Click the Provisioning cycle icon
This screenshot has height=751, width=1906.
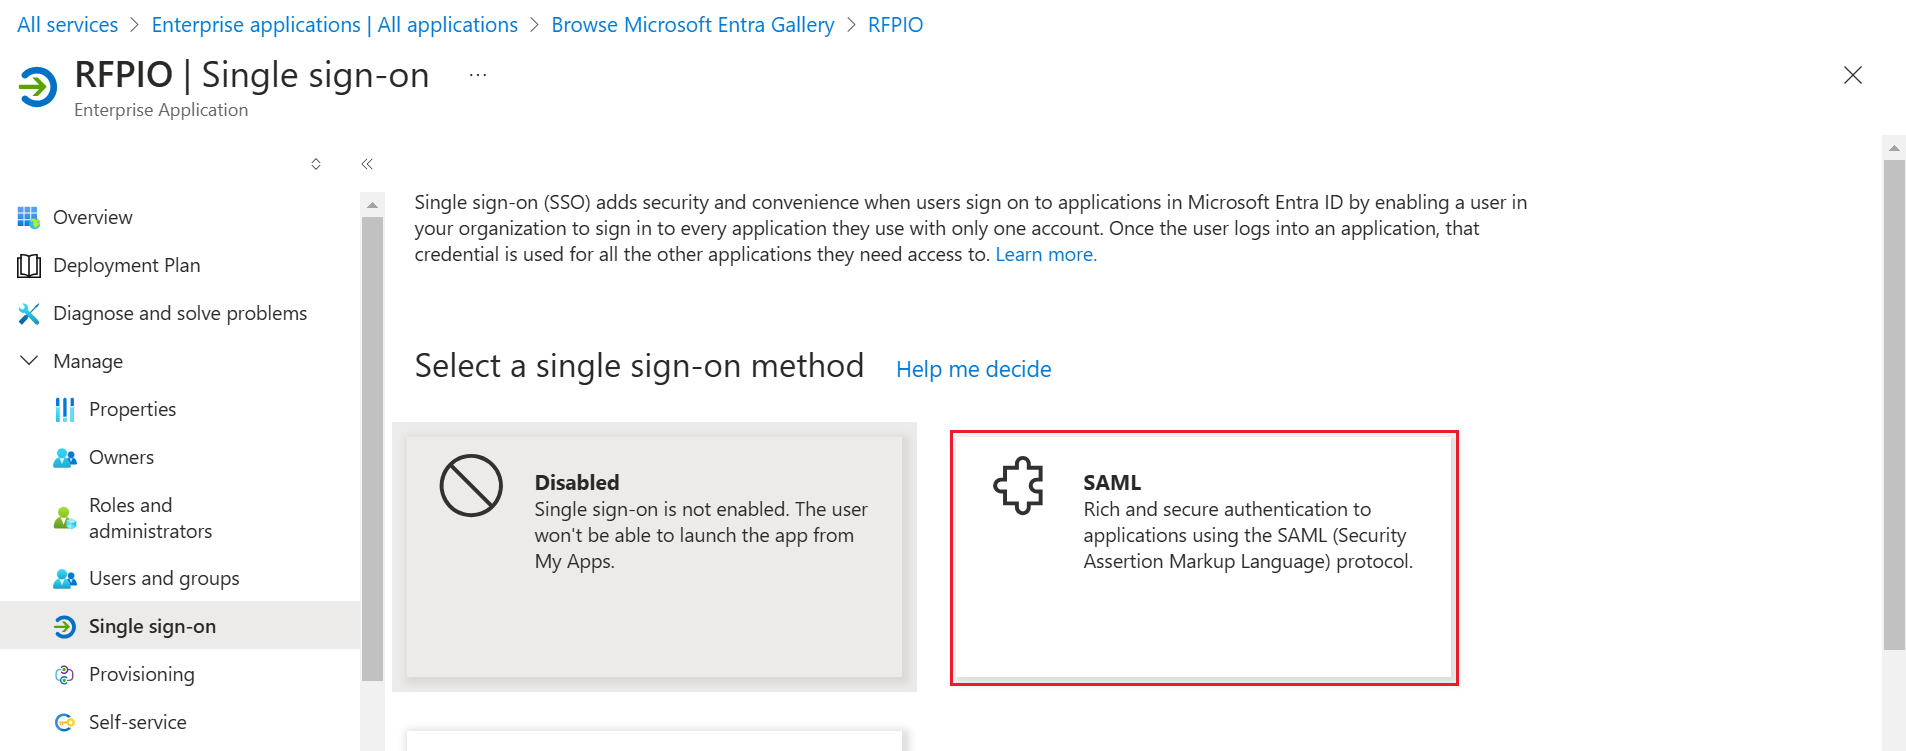(x=65, y=674)
